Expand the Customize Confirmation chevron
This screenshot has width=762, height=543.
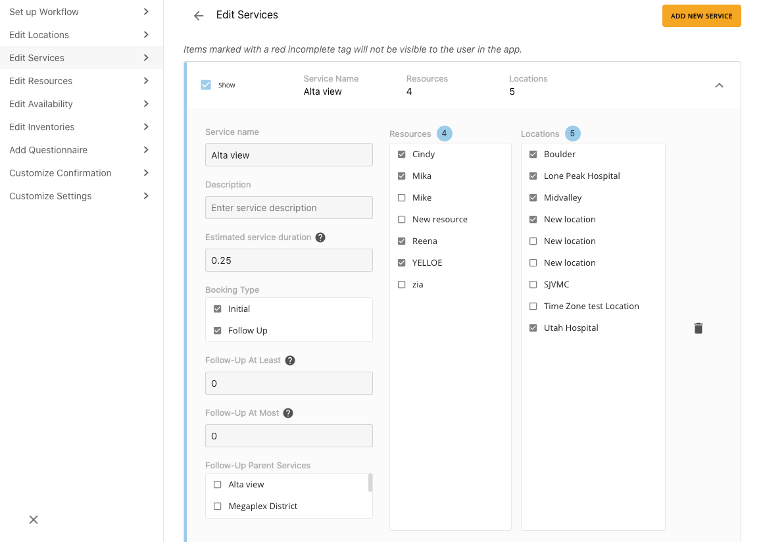pos(146,173)
